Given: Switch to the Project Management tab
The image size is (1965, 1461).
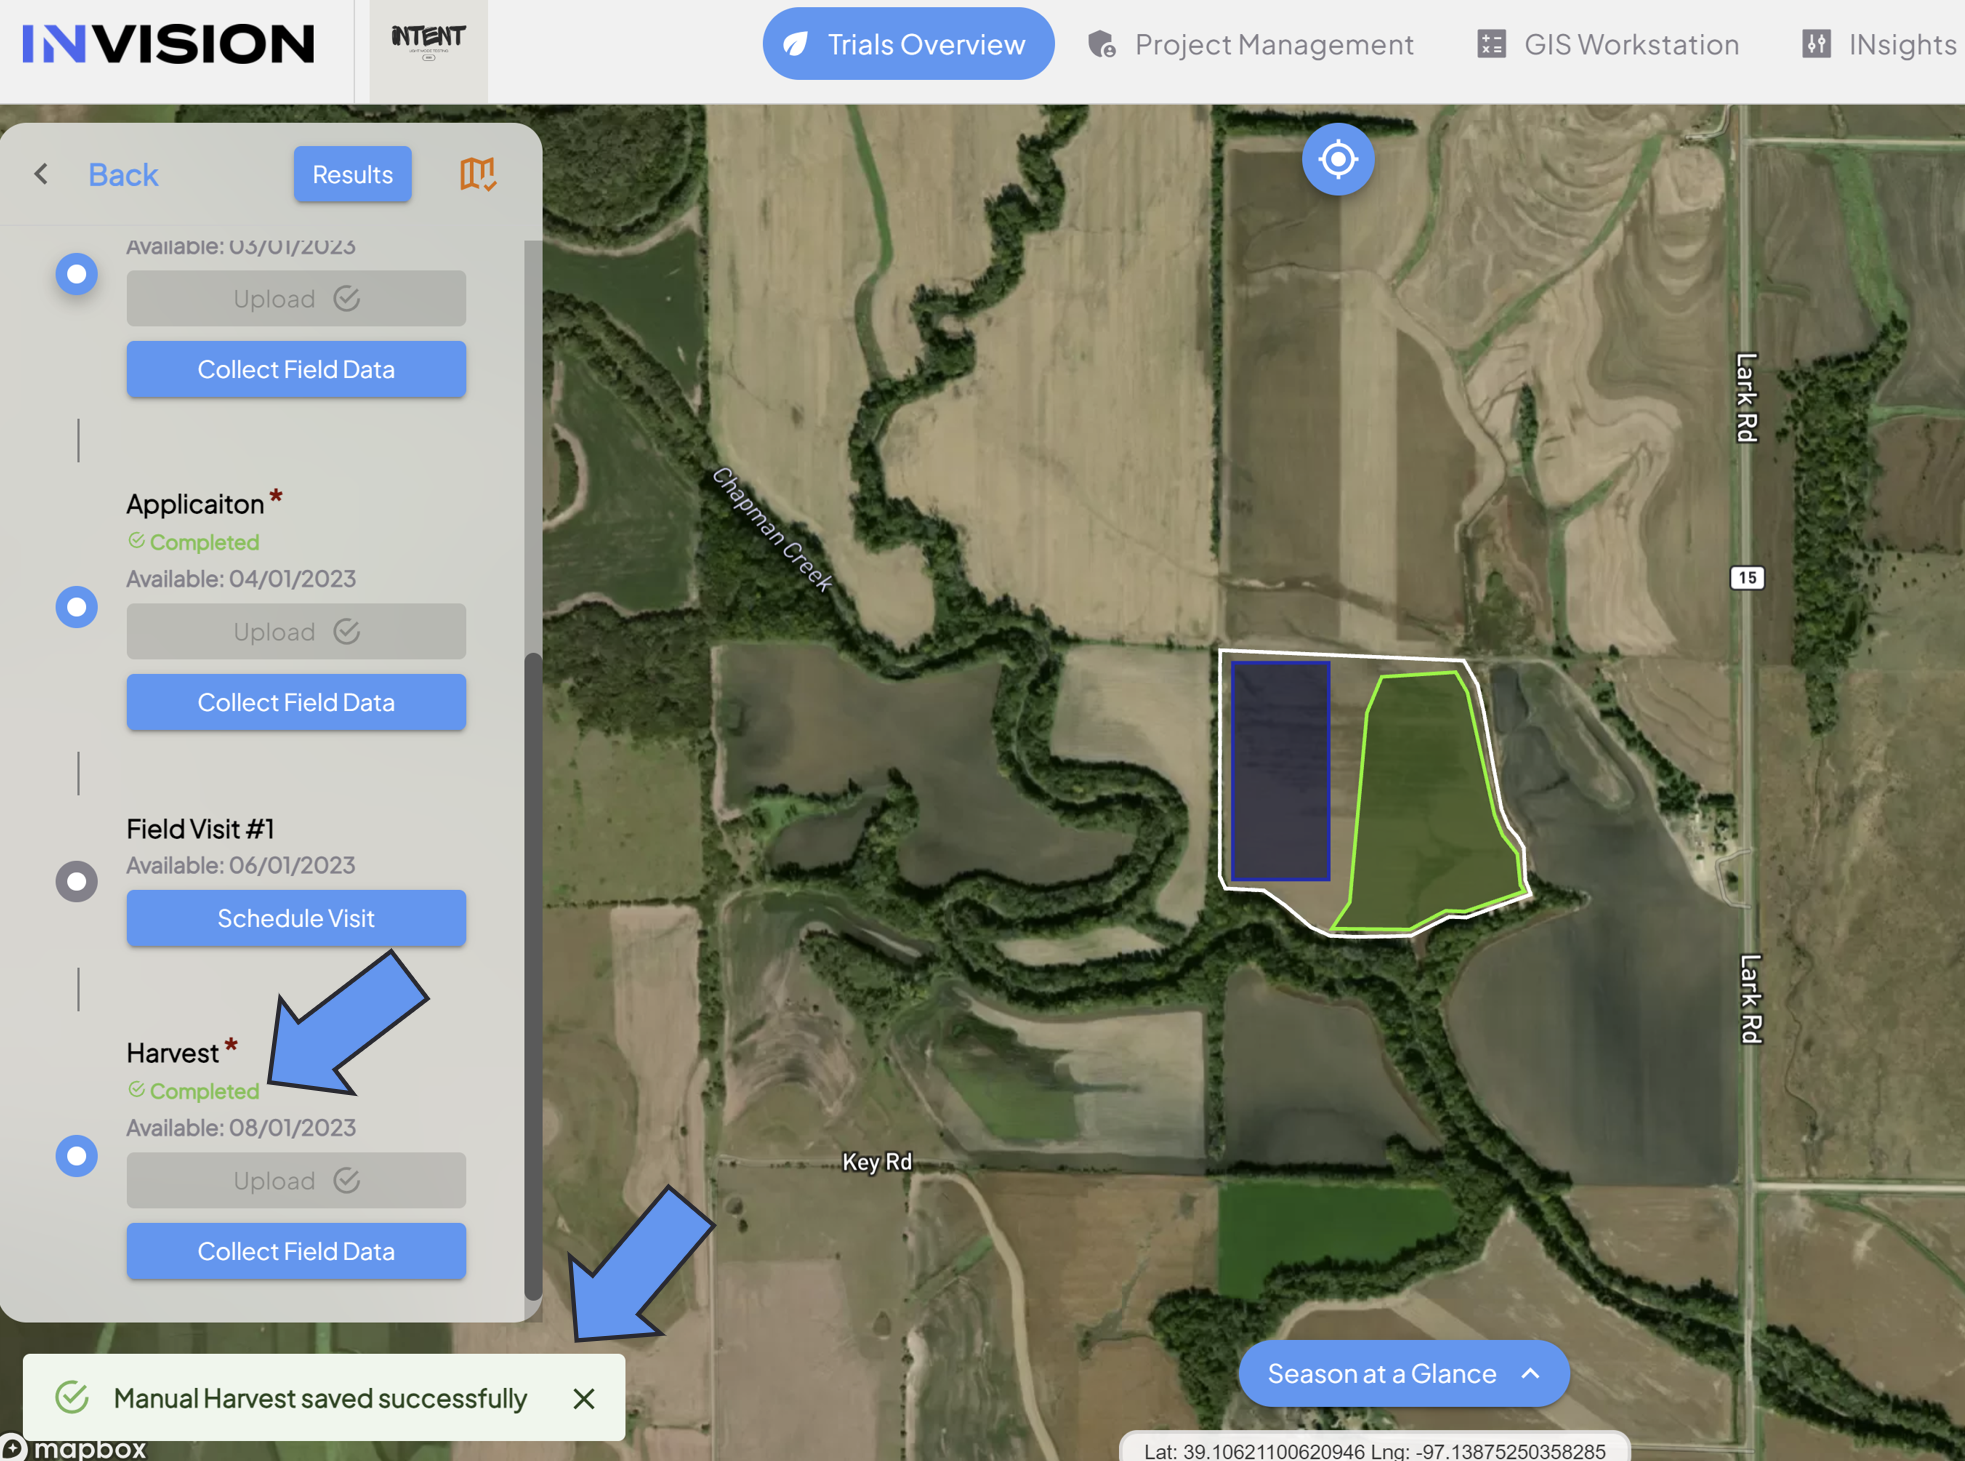Looking at the screenshot, I should (1250, 44).
